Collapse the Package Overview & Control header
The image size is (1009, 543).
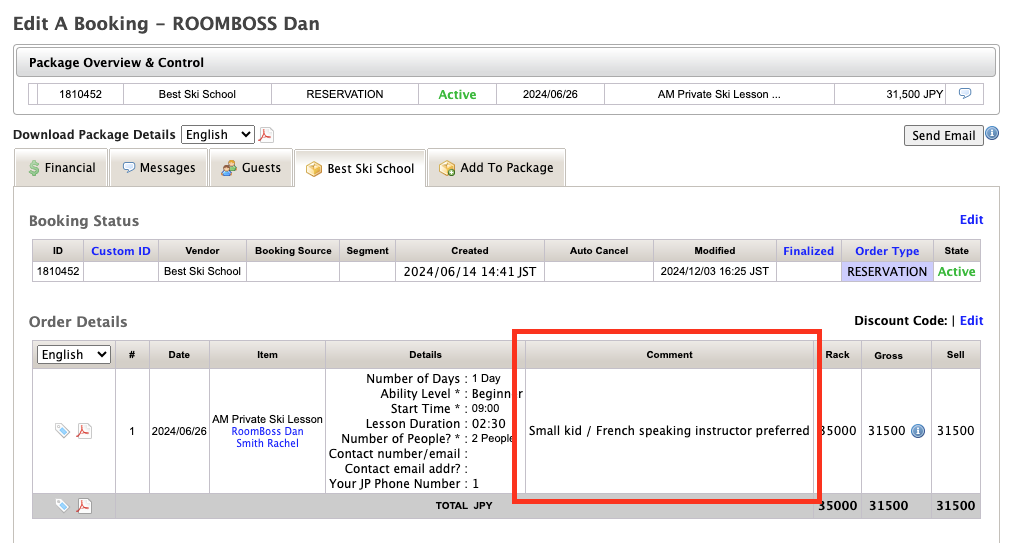[x=506, y=62]
